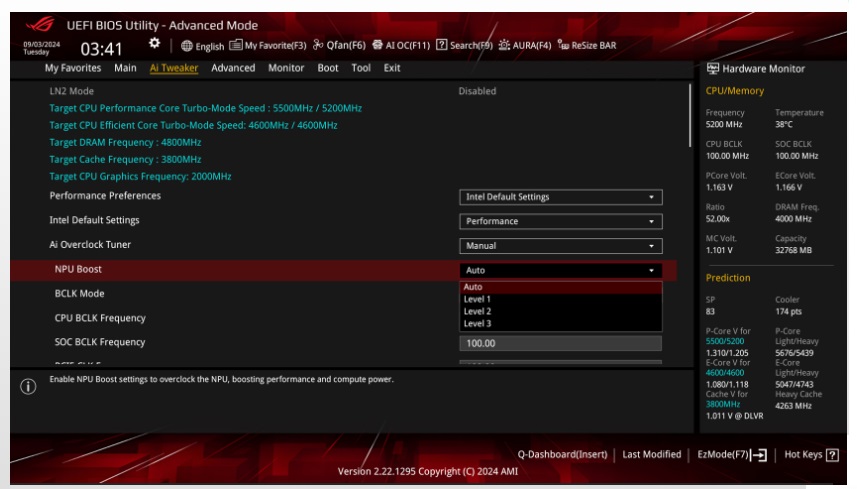This screenshot has height=489, width=857.
Task: Toggle ReSize BAR option
Action: [x=587, y=46]
